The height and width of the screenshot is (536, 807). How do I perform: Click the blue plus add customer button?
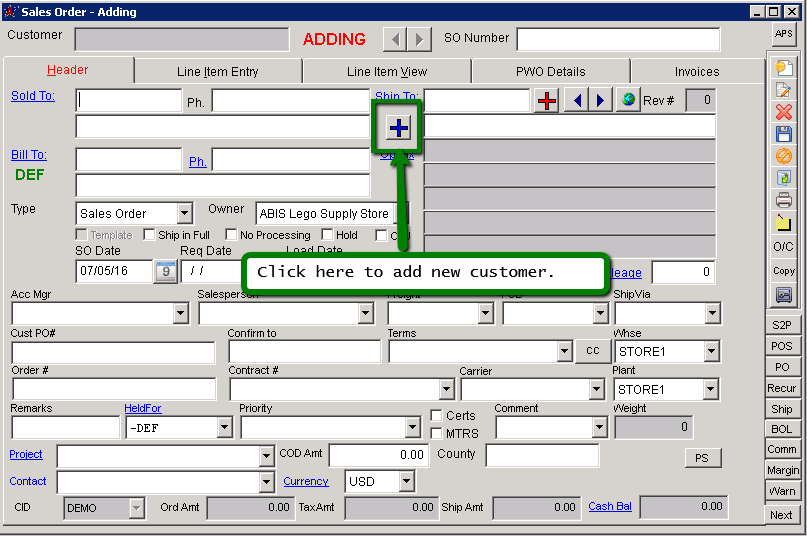click(398, 127)
